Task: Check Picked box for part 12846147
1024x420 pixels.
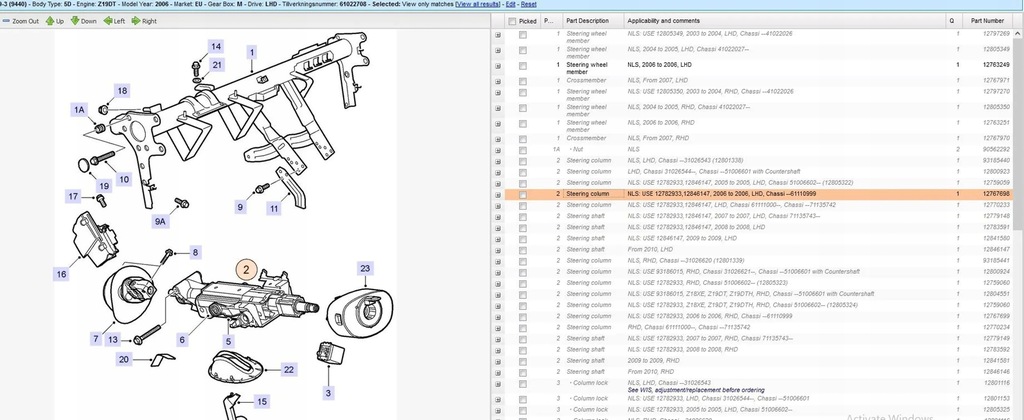Action: [x=522, y=250]
